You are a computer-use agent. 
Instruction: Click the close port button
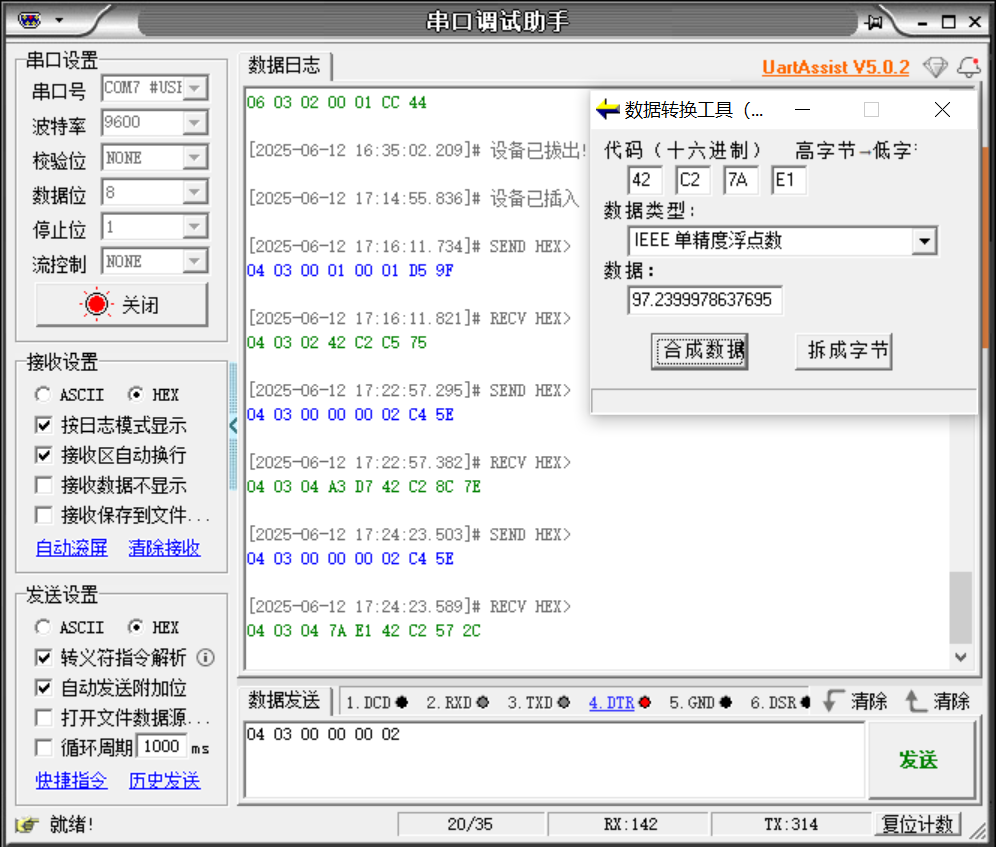(121, 305)
